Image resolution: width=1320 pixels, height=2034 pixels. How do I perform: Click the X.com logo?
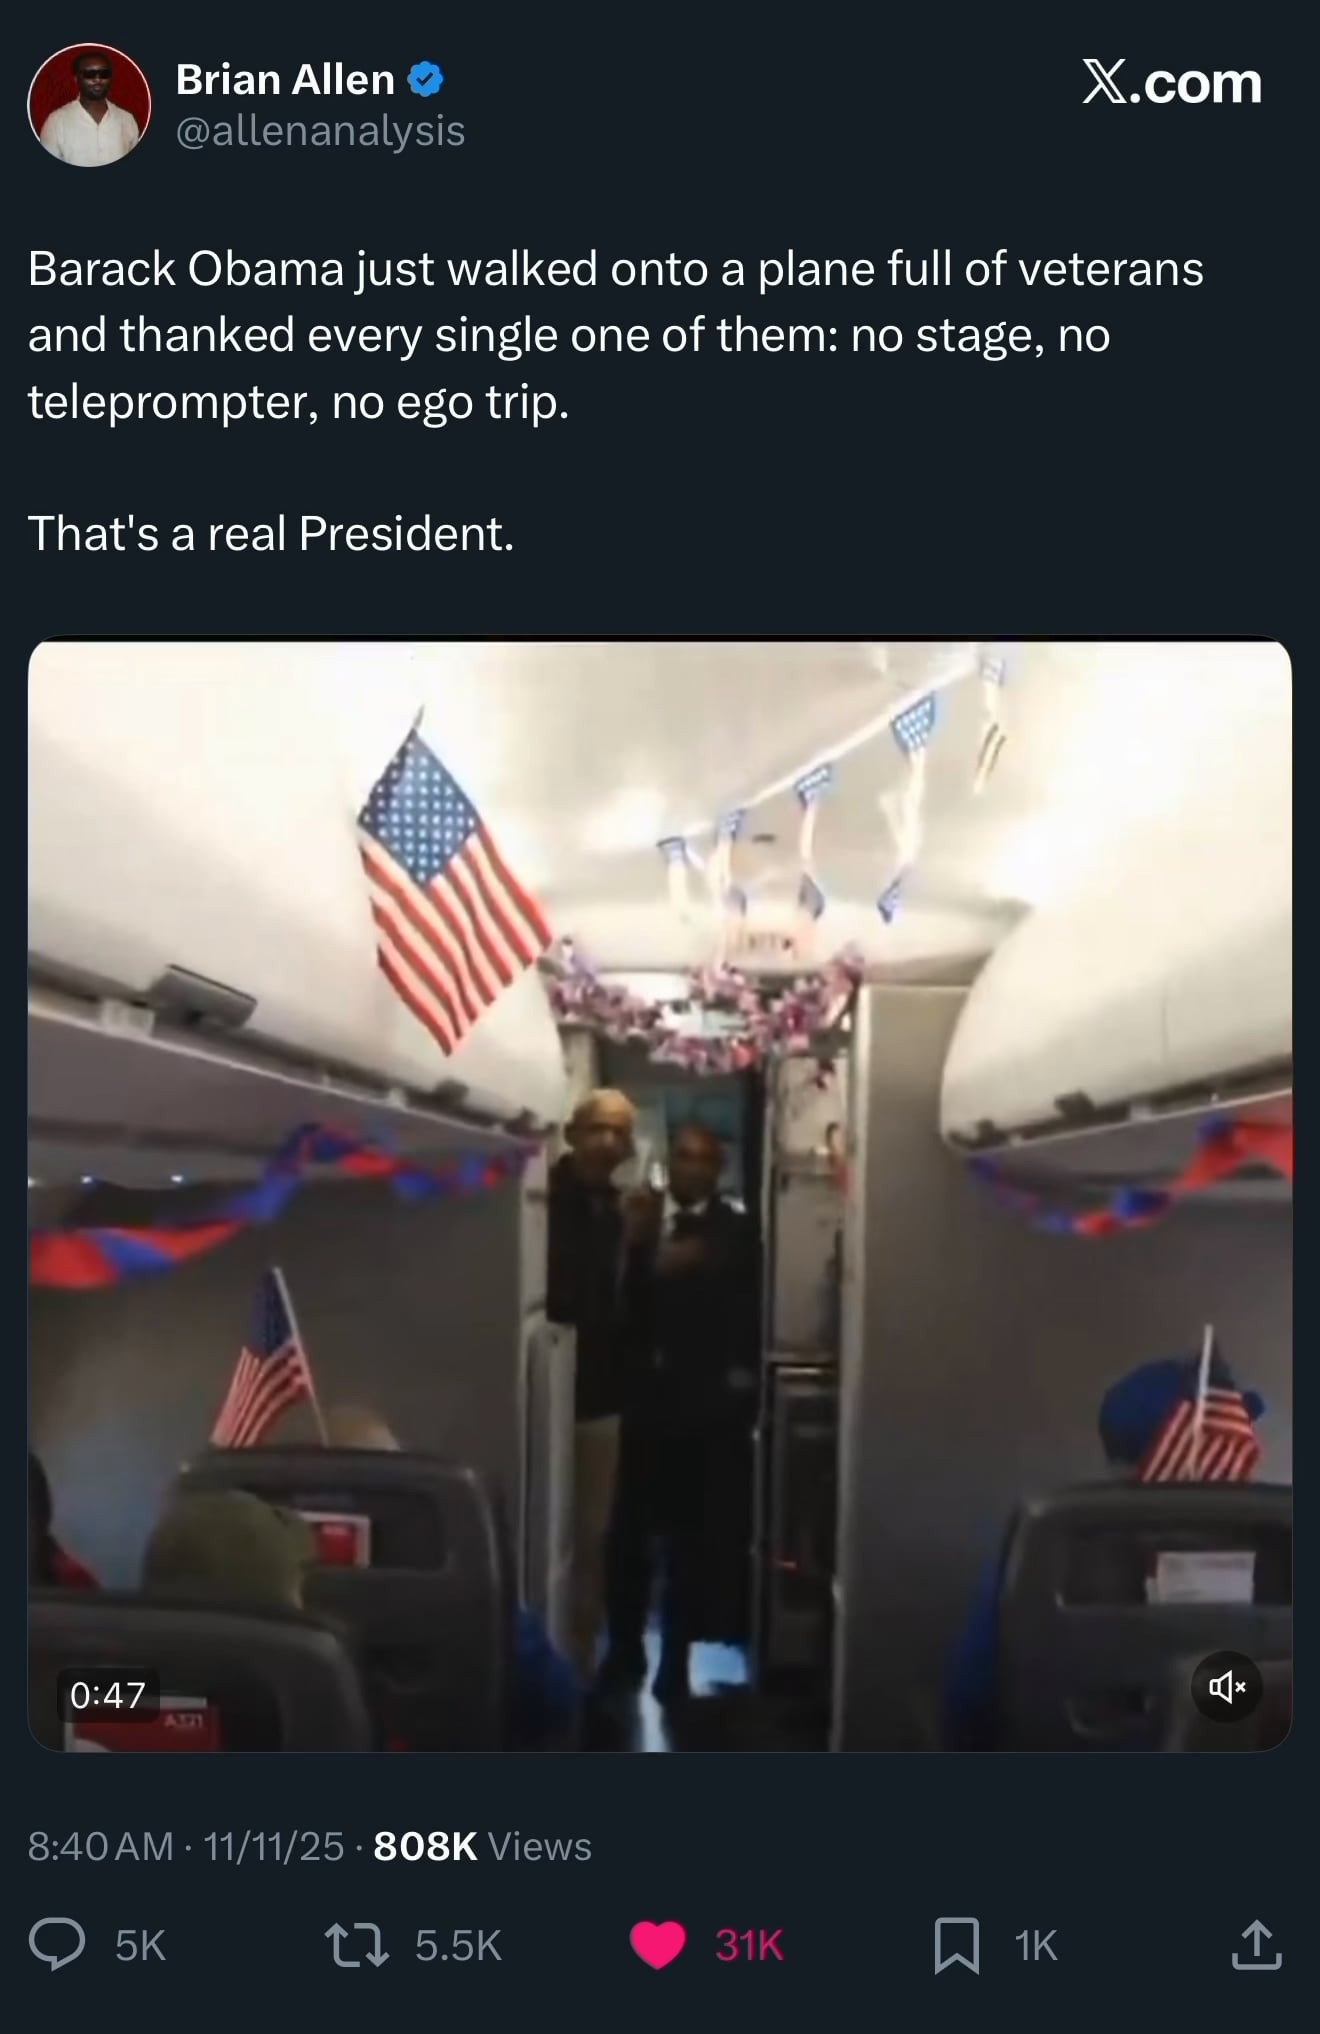(1171, 83)
